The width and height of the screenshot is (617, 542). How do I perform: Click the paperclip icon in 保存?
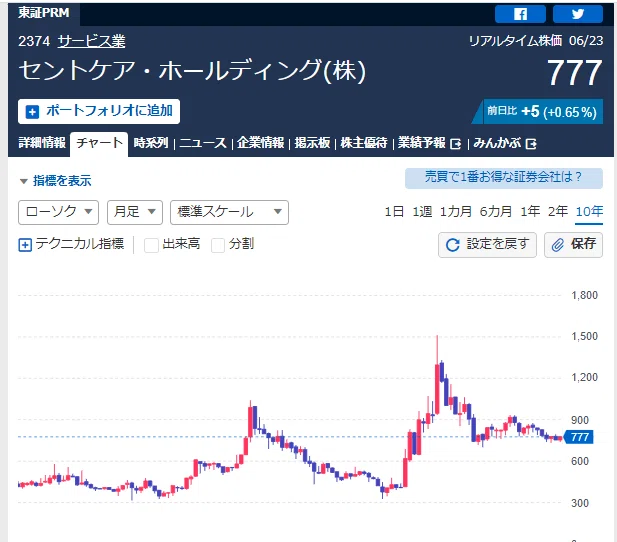coord(558,245)
